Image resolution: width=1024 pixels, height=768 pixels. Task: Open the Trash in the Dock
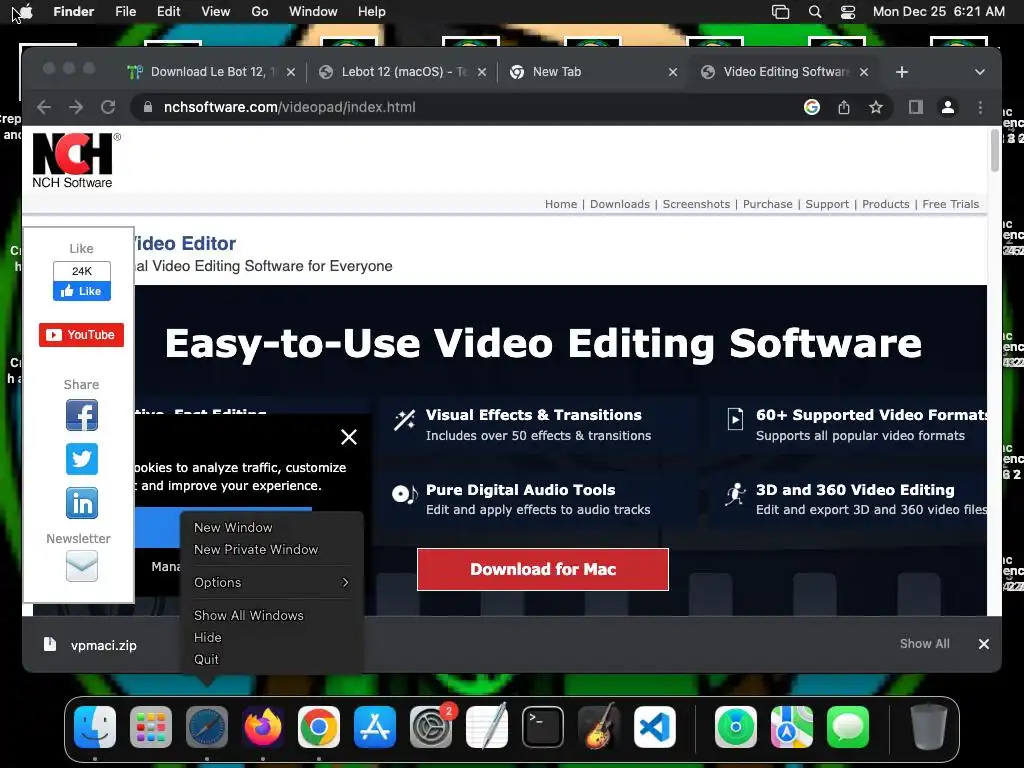click(929, 727)
